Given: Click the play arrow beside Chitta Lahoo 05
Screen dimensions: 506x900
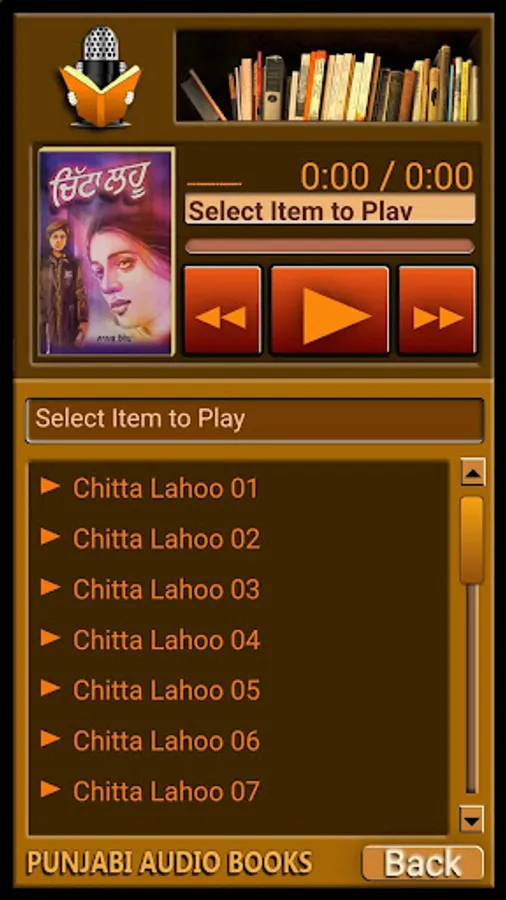Looking at the screenshot, I should click(x=50, y=689).
